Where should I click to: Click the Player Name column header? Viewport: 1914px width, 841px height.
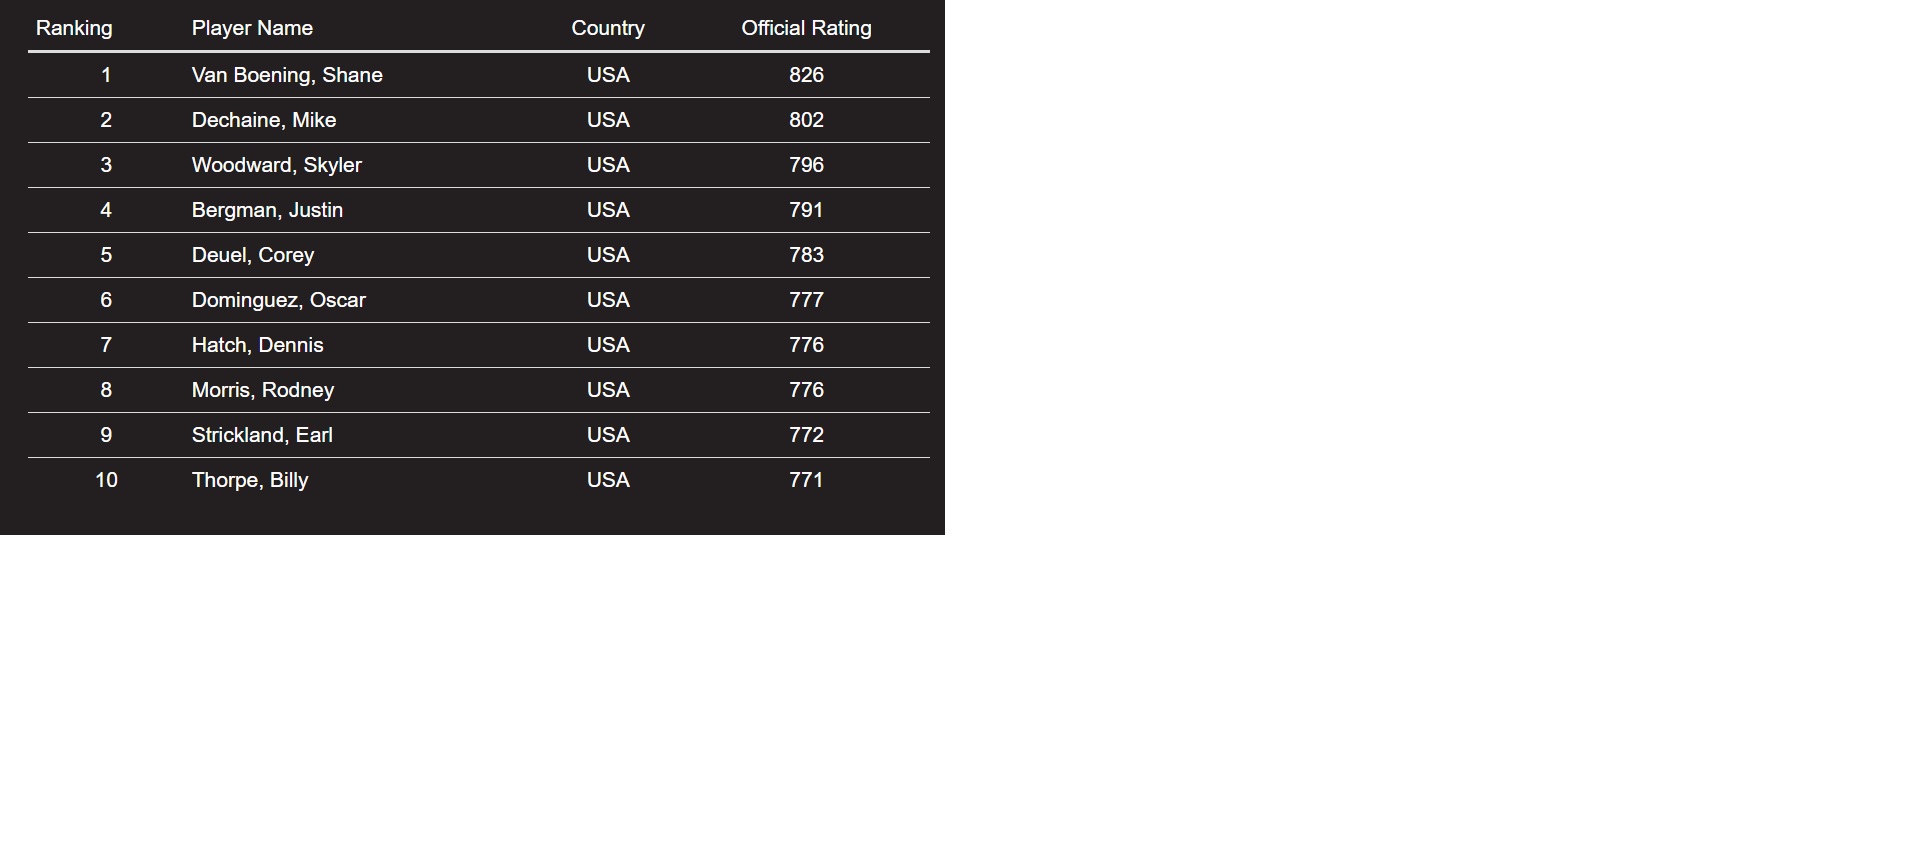[252, 28]
